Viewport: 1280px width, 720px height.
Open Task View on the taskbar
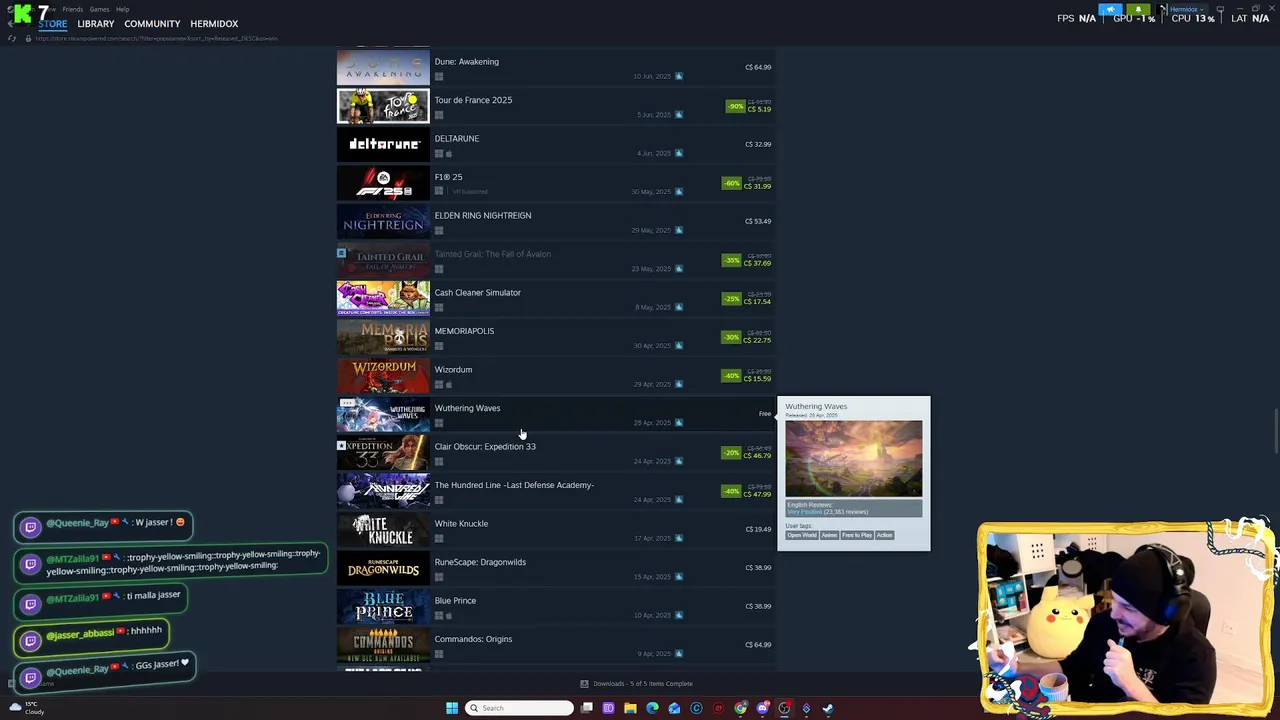click(x=587, y=708)
